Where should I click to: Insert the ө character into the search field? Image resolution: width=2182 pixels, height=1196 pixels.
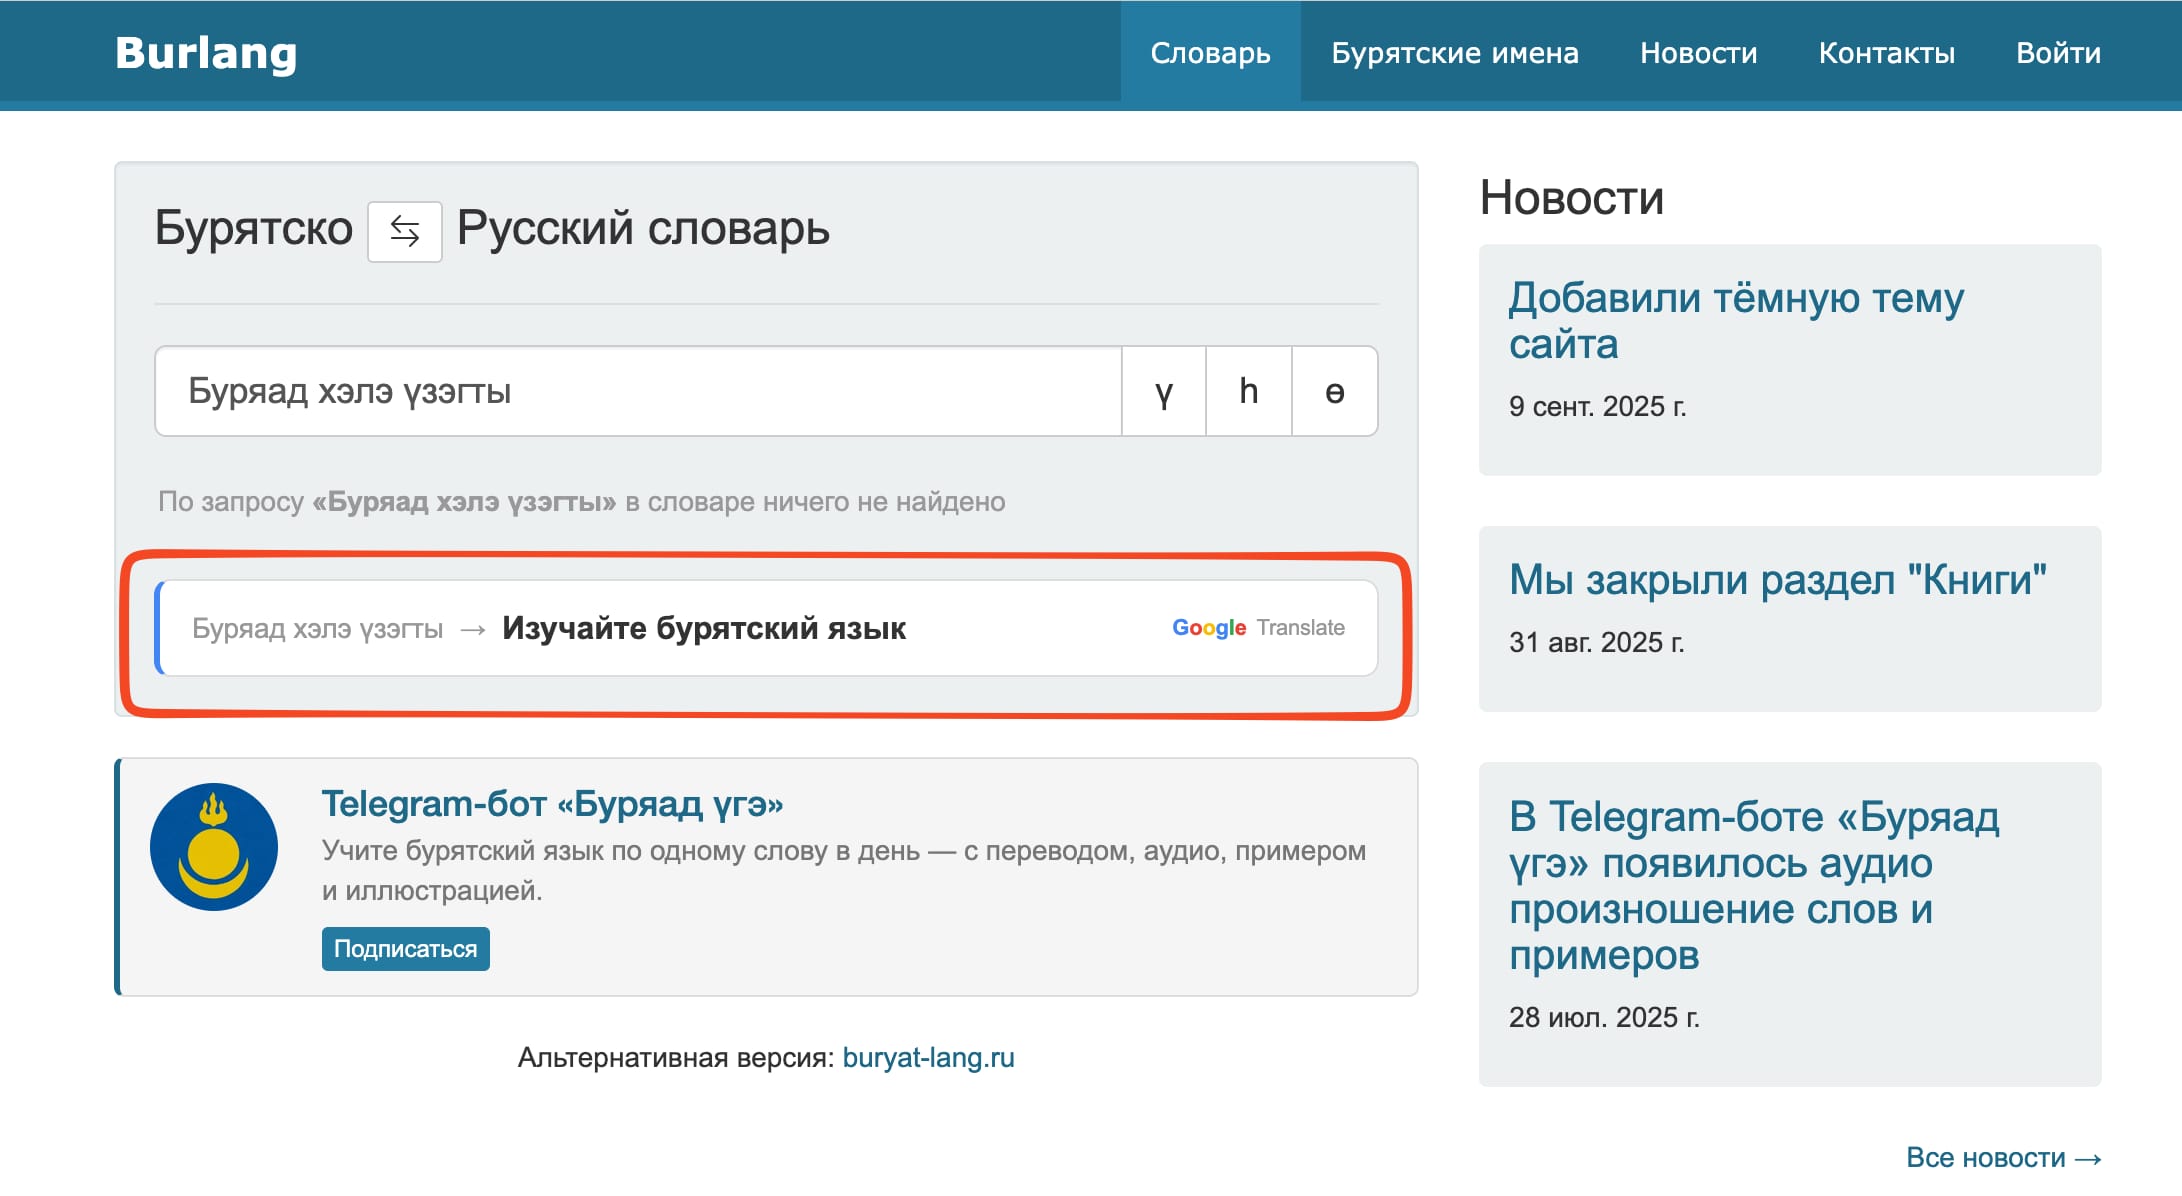1336,391
